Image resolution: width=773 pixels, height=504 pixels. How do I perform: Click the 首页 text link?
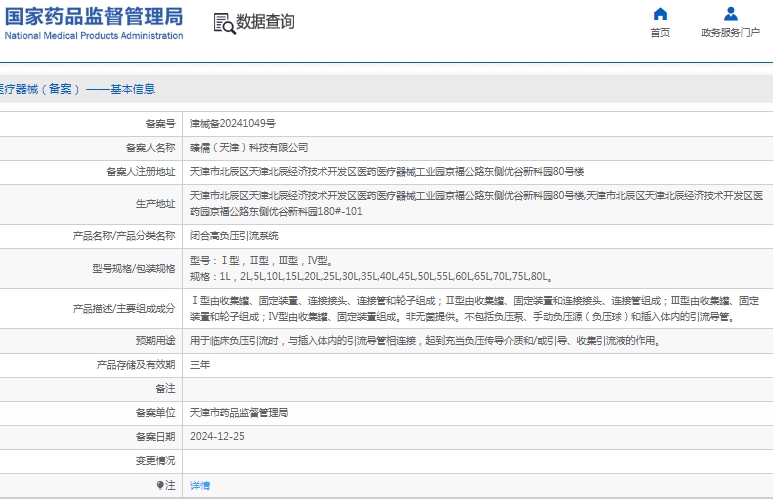tap(660, 33)
